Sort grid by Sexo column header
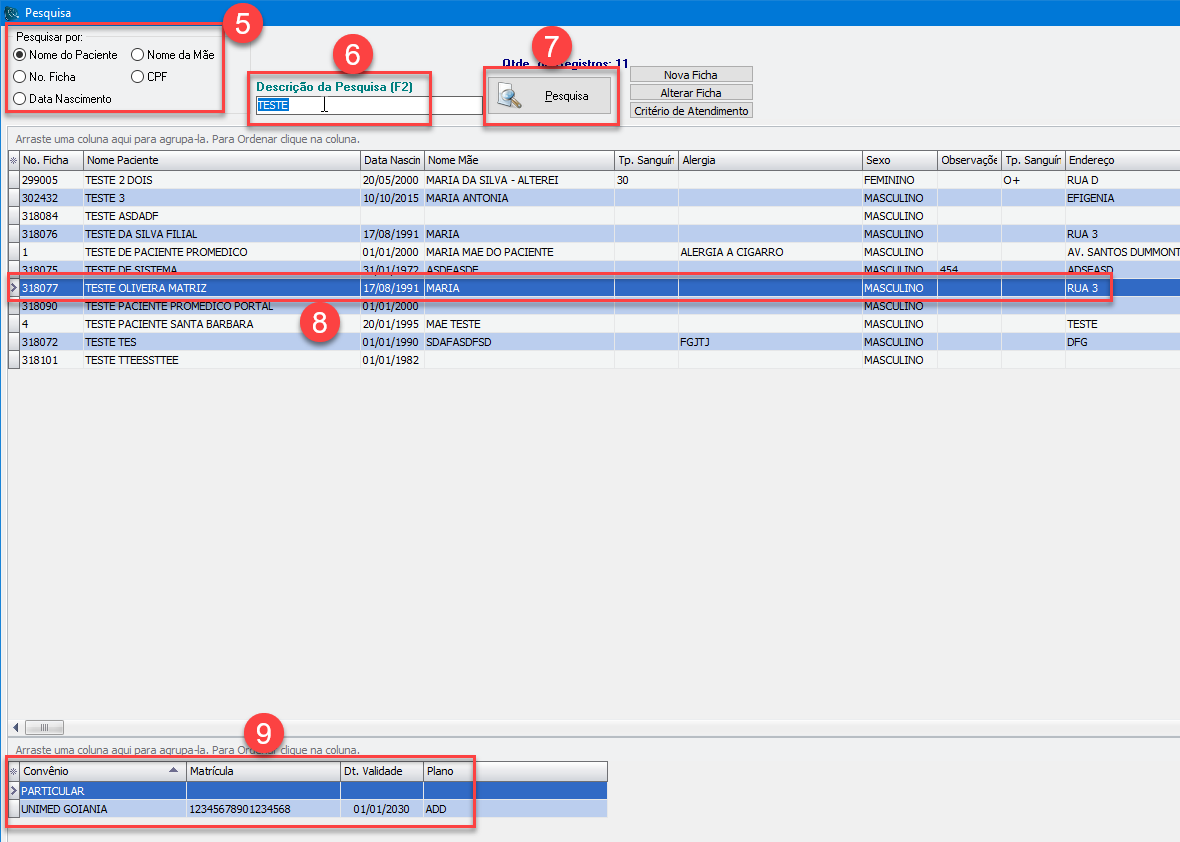Image resolution: width=1180 pixels, height=842 pixels. point(898,160)
